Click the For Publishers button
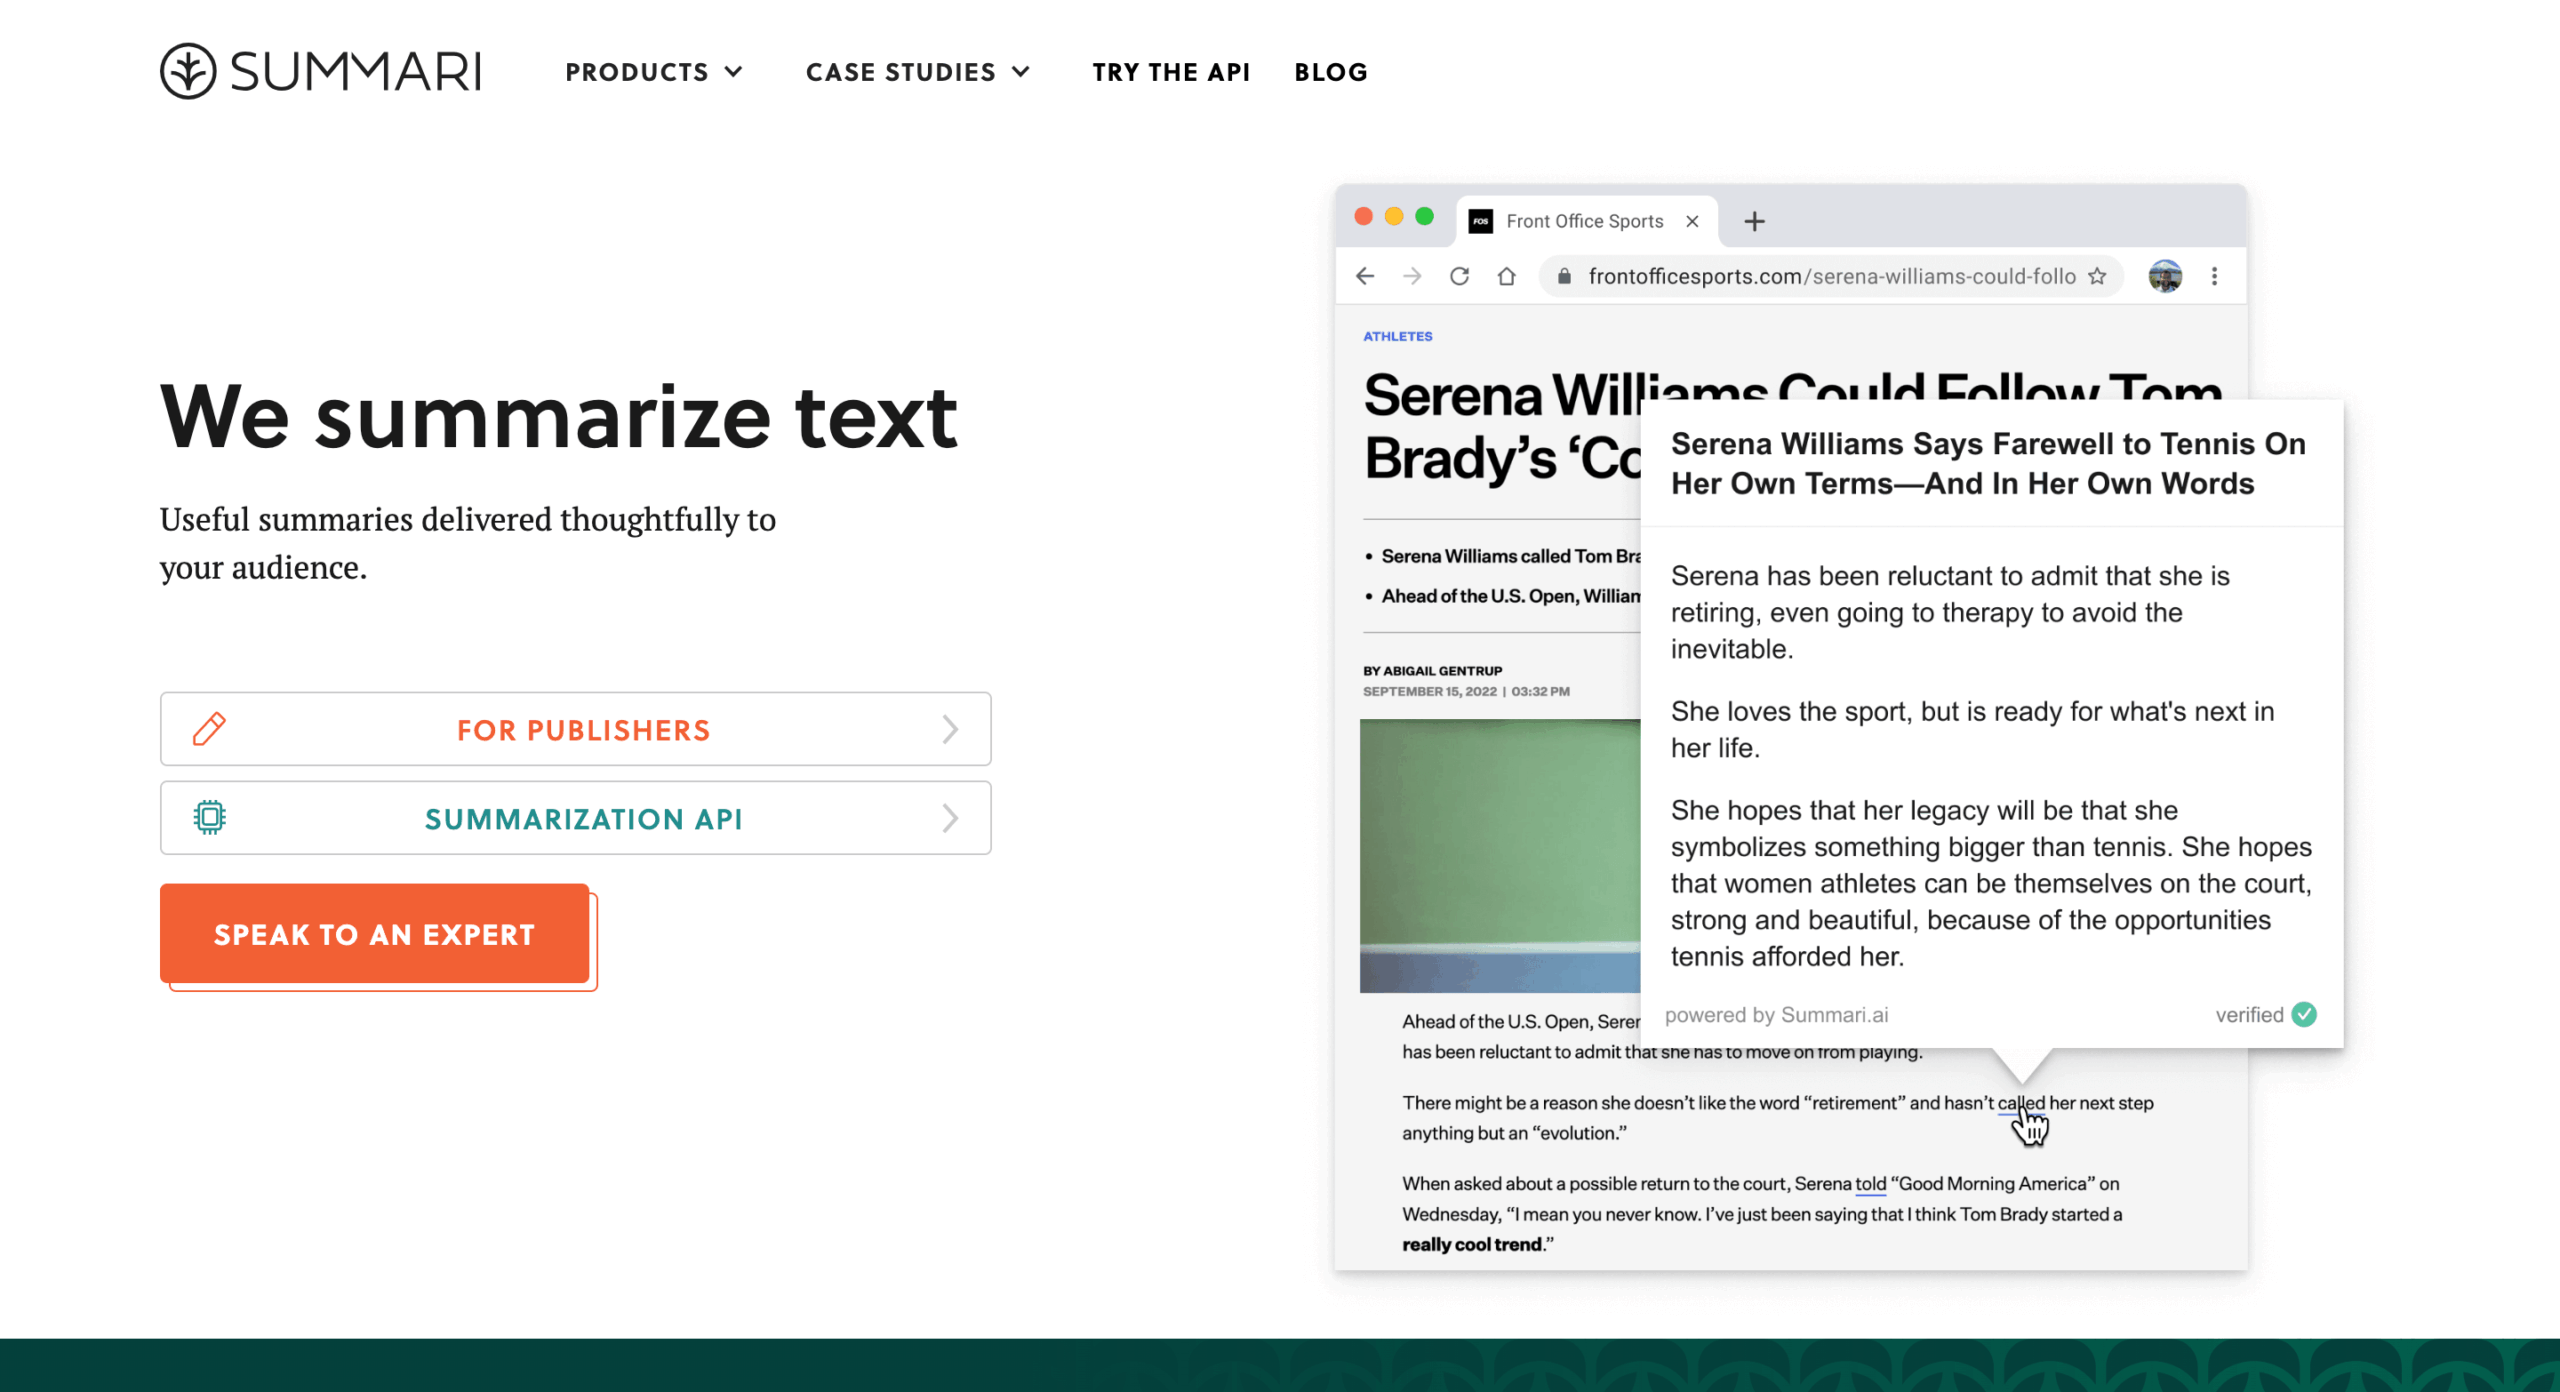Viewport: 2560px width, 1392px height. pos(576,729)
